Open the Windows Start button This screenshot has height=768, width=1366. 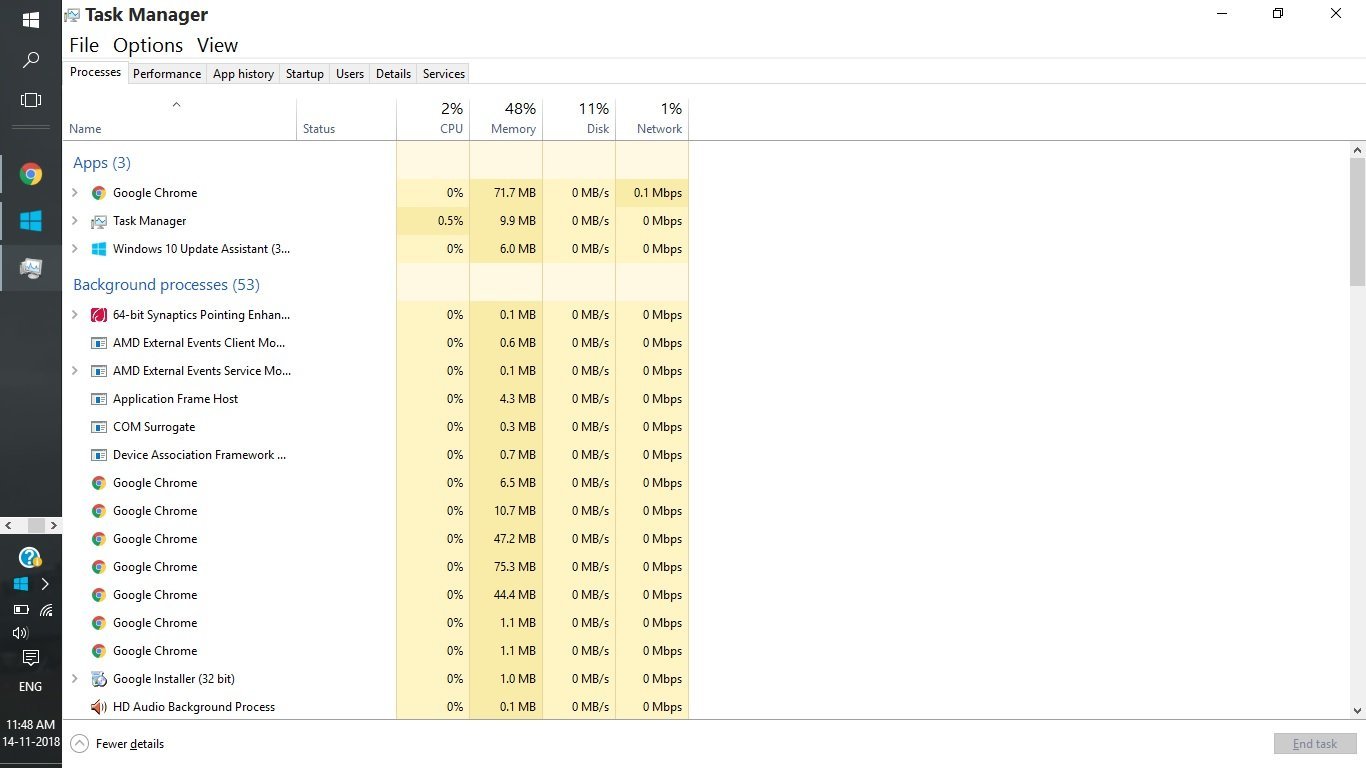[31, 20]
